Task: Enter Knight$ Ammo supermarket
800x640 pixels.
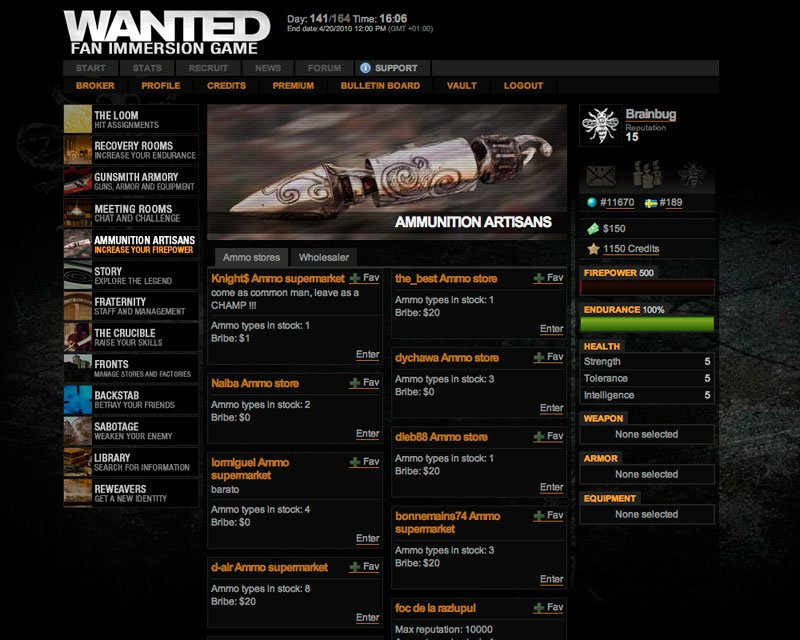Action: click(x=367, y=354)
